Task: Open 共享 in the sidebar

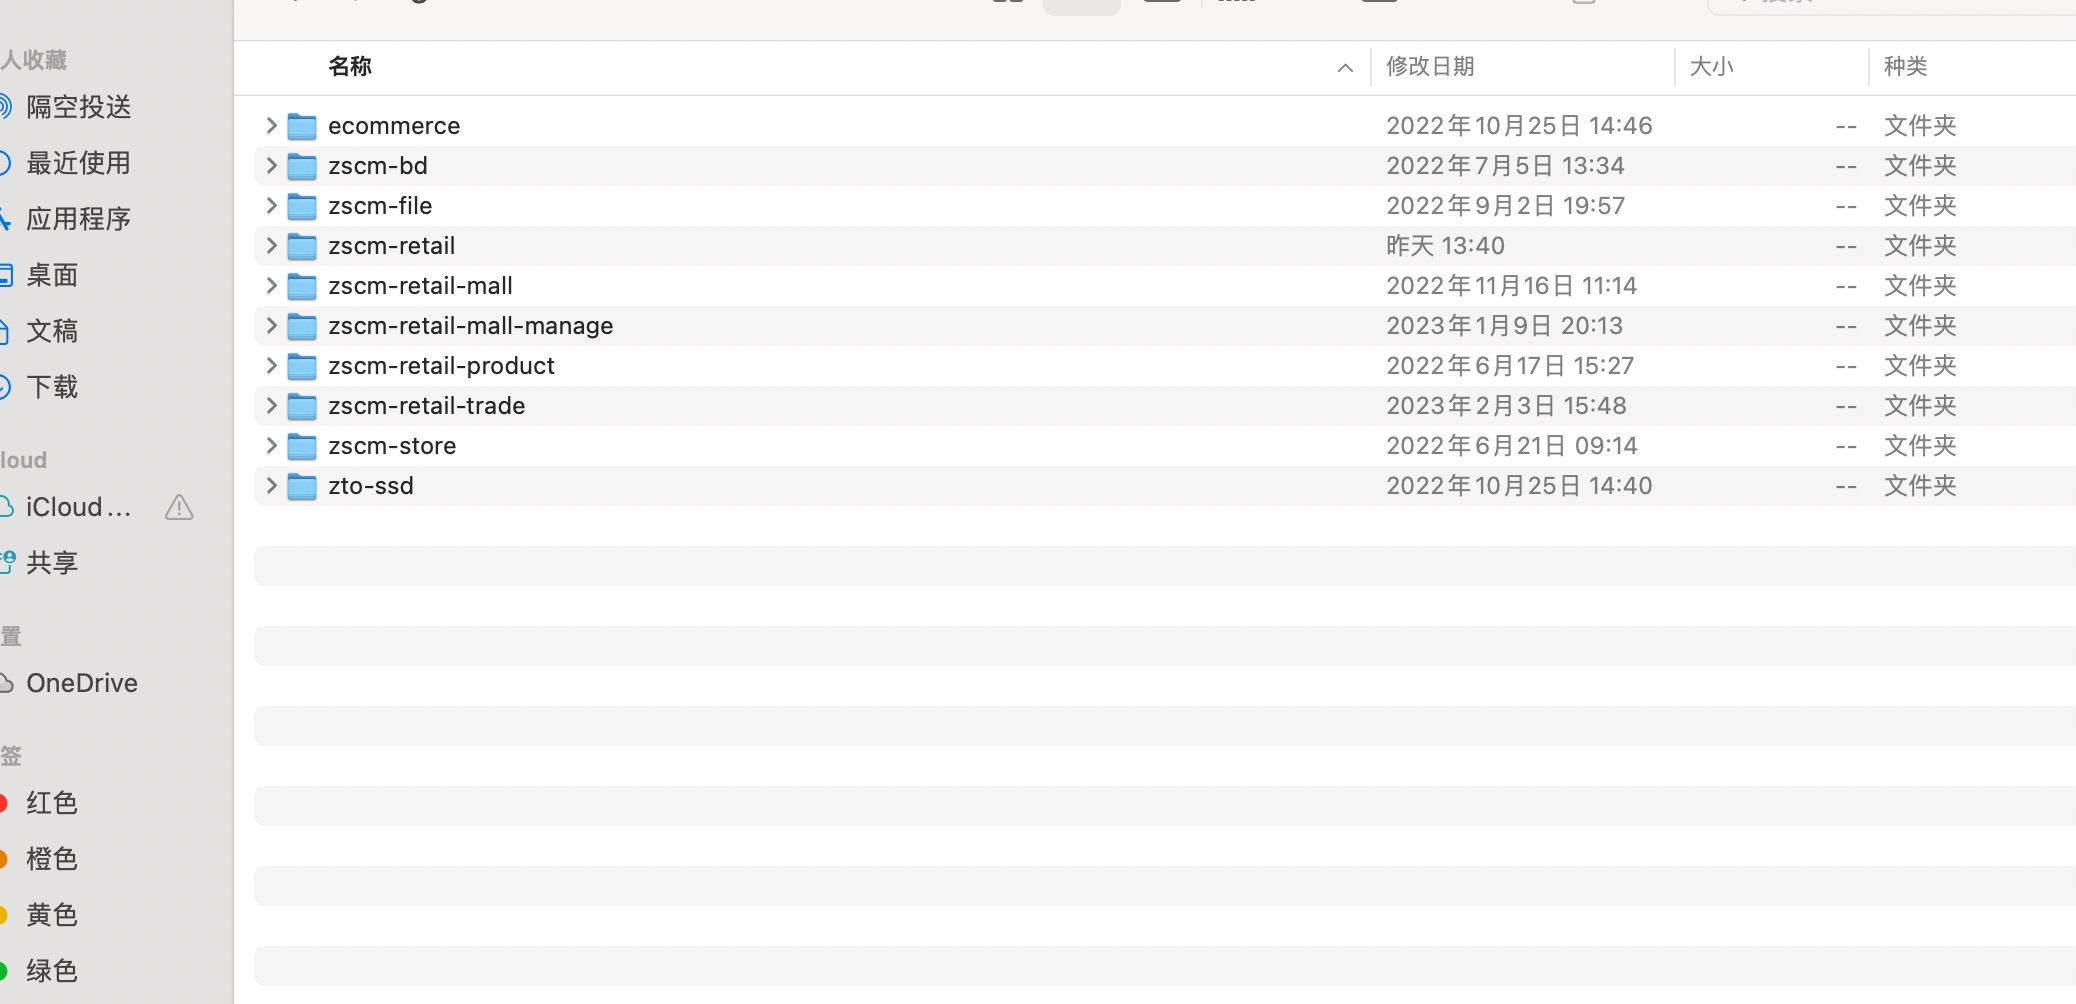Action: coord(52,563)
